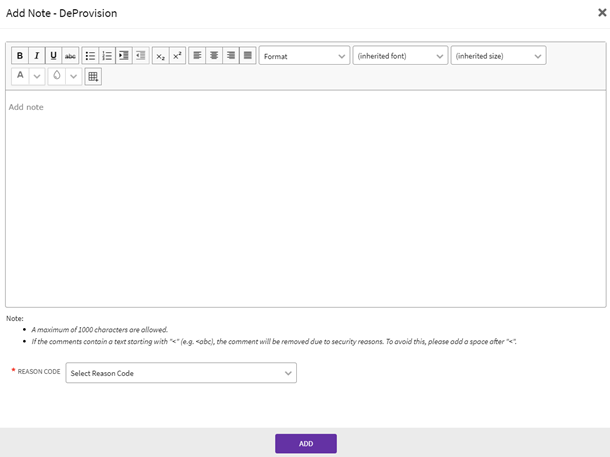Toggle bold formatting

19,56
